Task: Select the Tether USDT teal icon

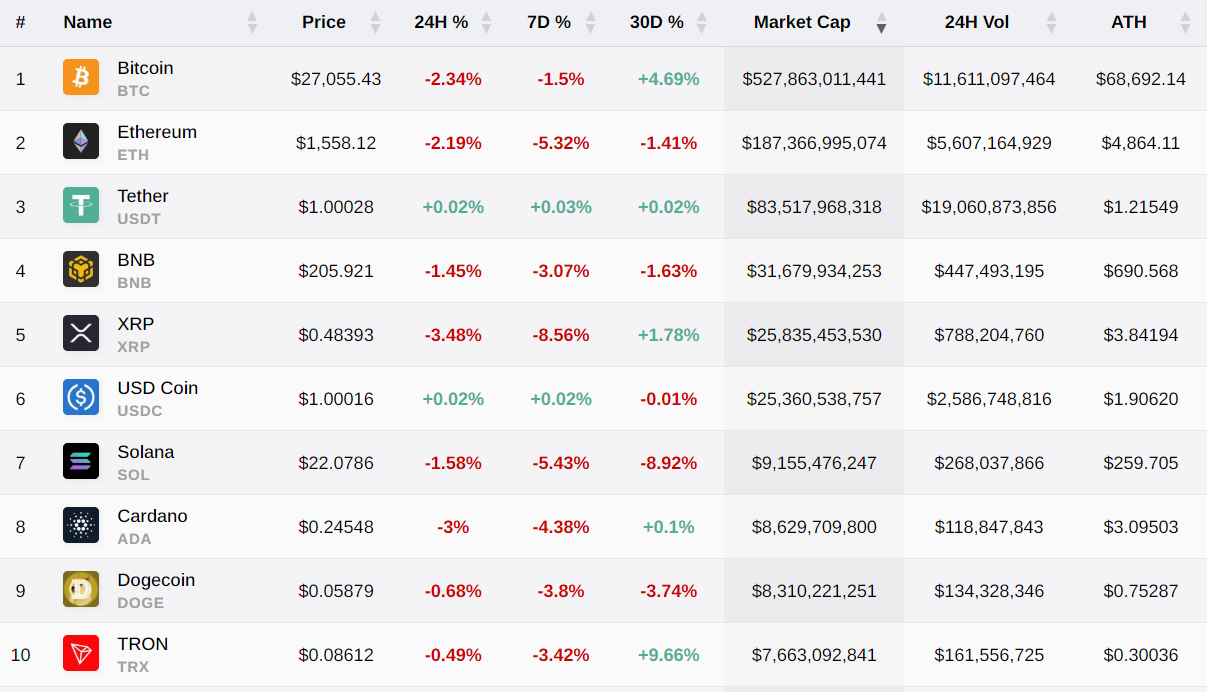Action: 81,206
